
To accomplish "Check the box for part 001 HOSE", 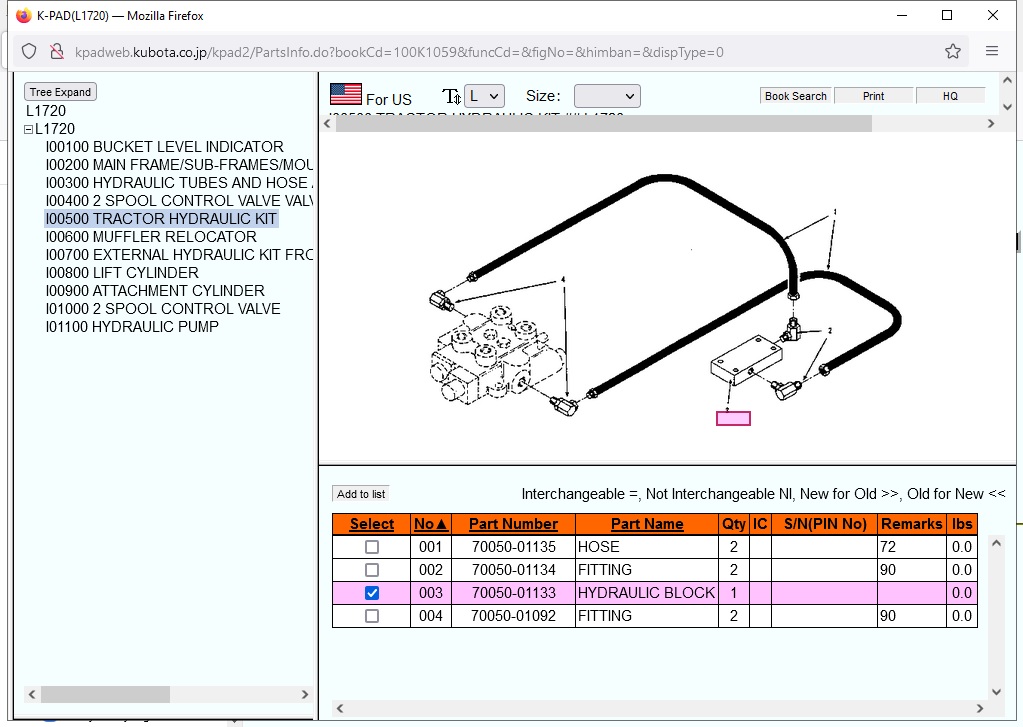I will coord(372,547).
